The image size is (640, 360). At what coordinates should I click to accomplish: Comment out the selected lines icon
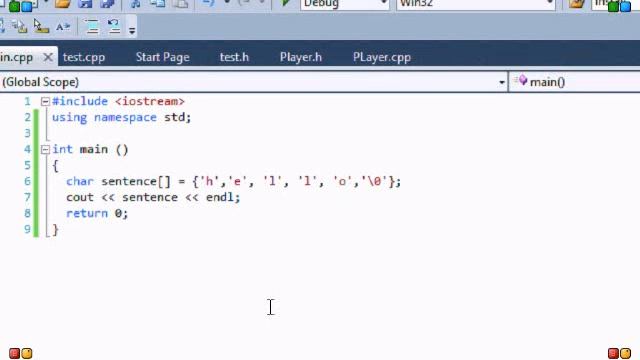pos(92,27)
